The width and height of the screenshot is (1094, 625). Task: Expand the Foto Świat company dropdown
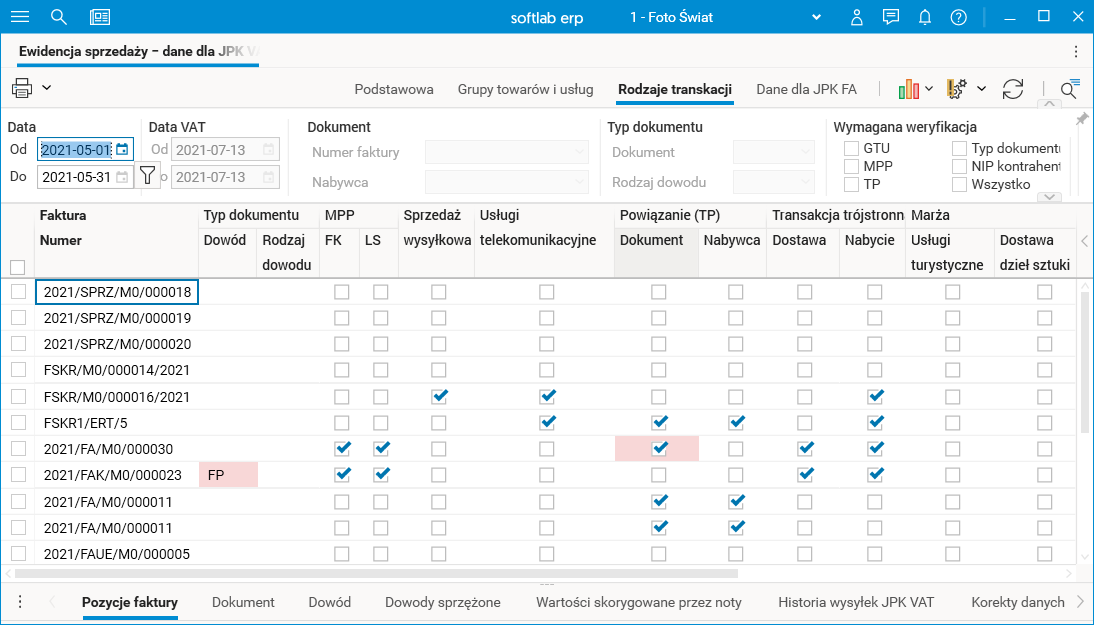point(817,17)
